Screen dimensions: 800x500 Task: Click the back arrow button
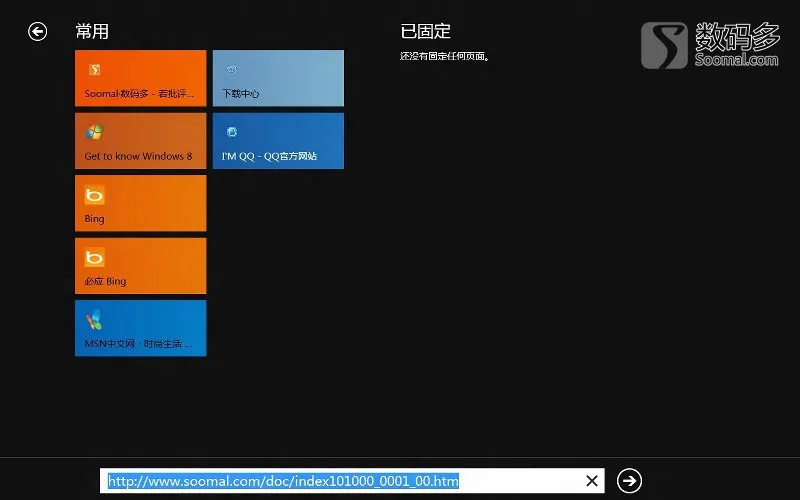point(37,32)
